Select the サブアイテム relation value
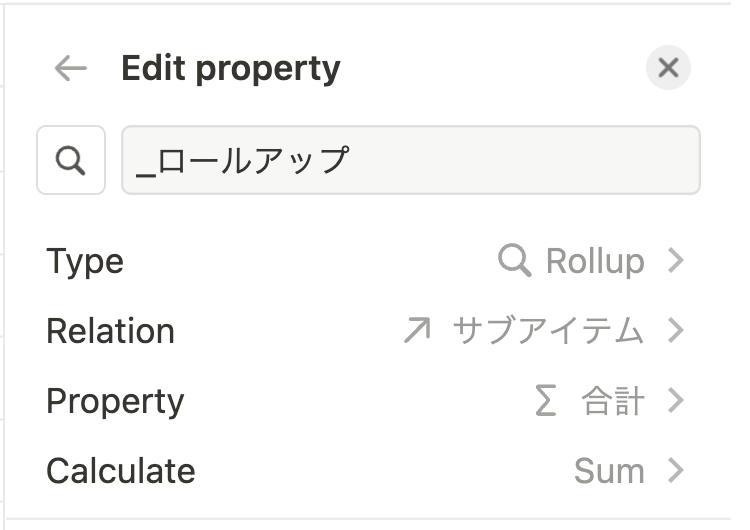 tap(548, 331)
